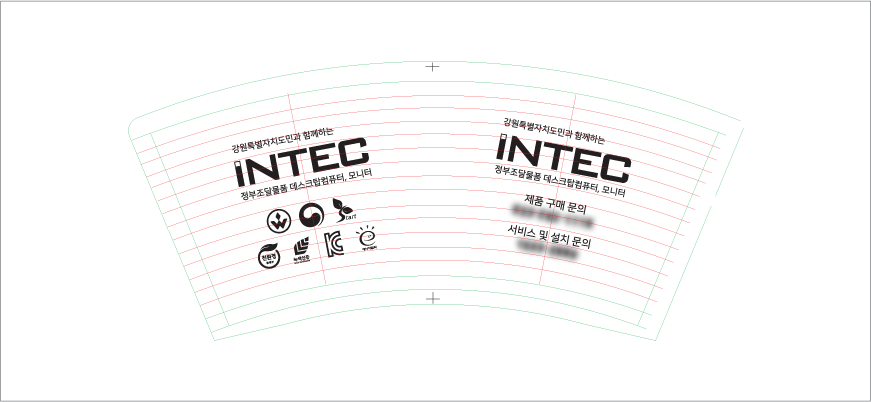Select the Korean tagline above the right INTEC

[554, 125]
